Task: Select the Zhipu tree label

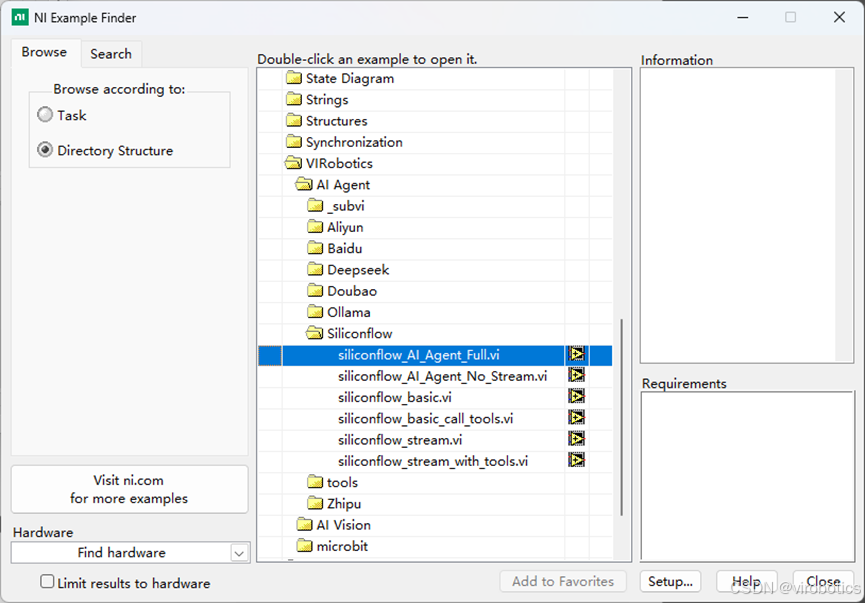Action: click(344, 504)
